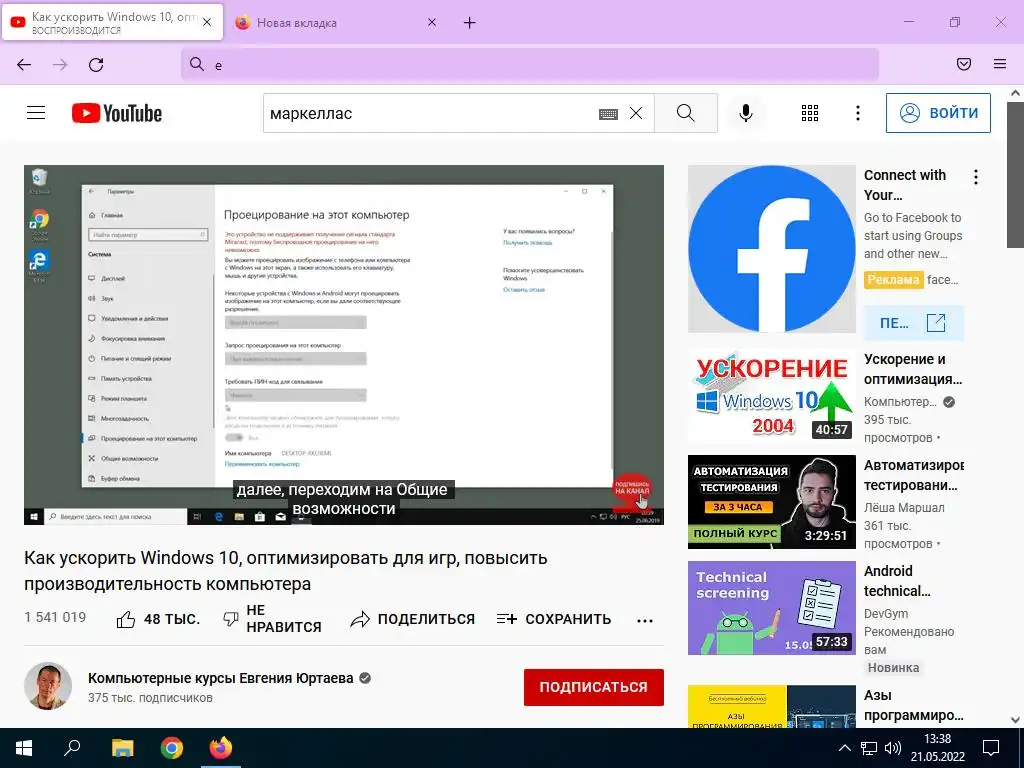Open the Windows Start menu

[24, 748]
